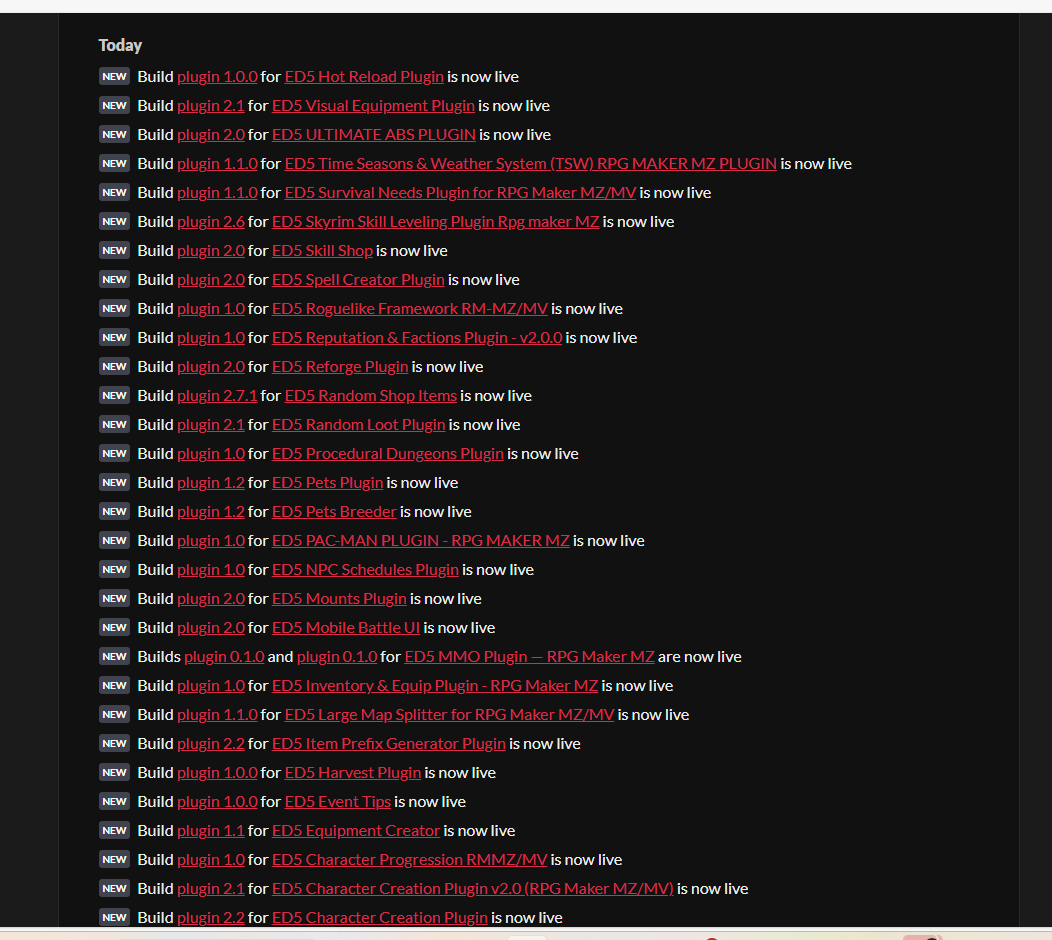The height and width of the screenshot is (940, 1052).
Task: Open plugin 2.2 build for Item Prefix Generator
Action: tap(211, 743)
